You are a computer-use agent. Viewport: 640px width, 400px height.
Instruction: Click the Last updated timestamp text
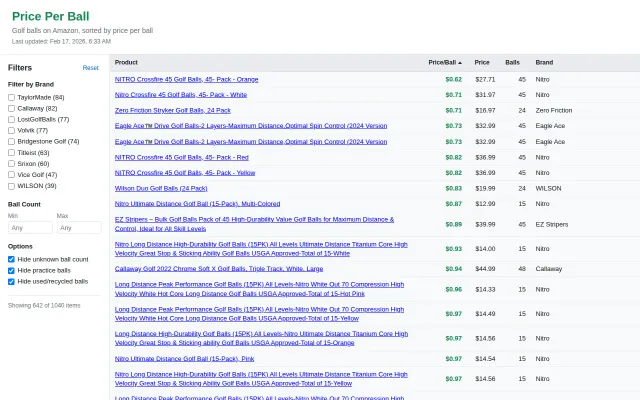(x=61, y=42)
